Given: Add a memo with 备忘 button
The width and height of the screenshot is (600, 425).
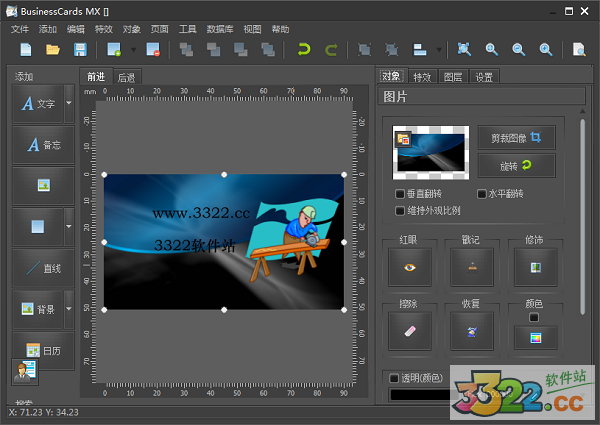Looking at the screenshot, I should [x=43, y=145].
